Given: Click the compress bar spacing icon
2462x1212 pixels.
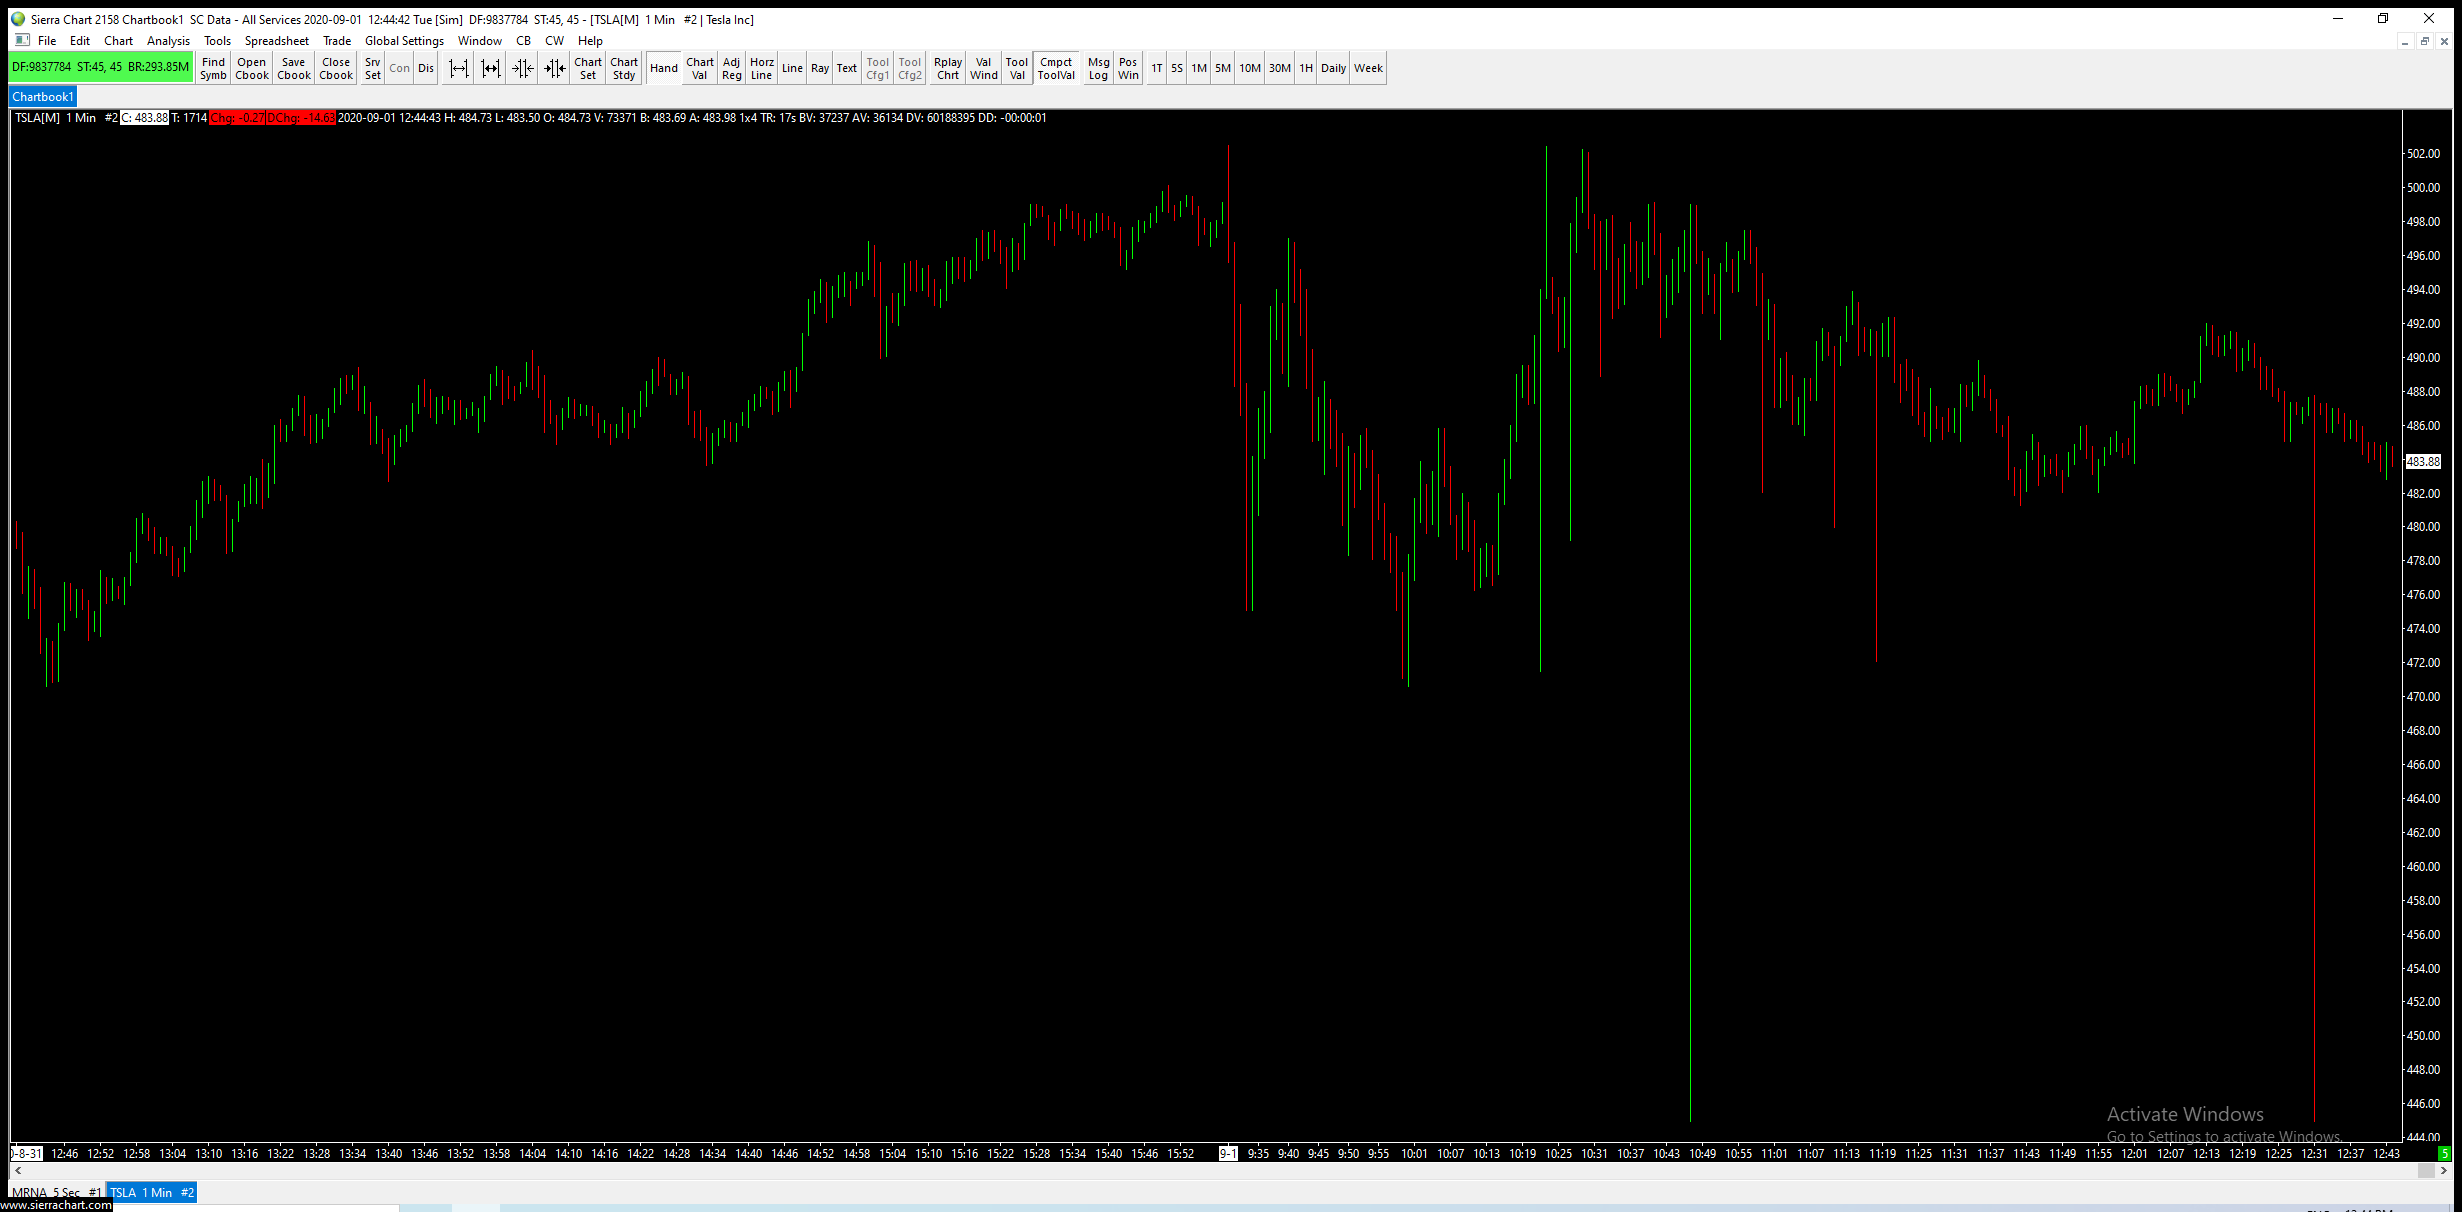Looking at the screenshot, I should click(522, 68).
